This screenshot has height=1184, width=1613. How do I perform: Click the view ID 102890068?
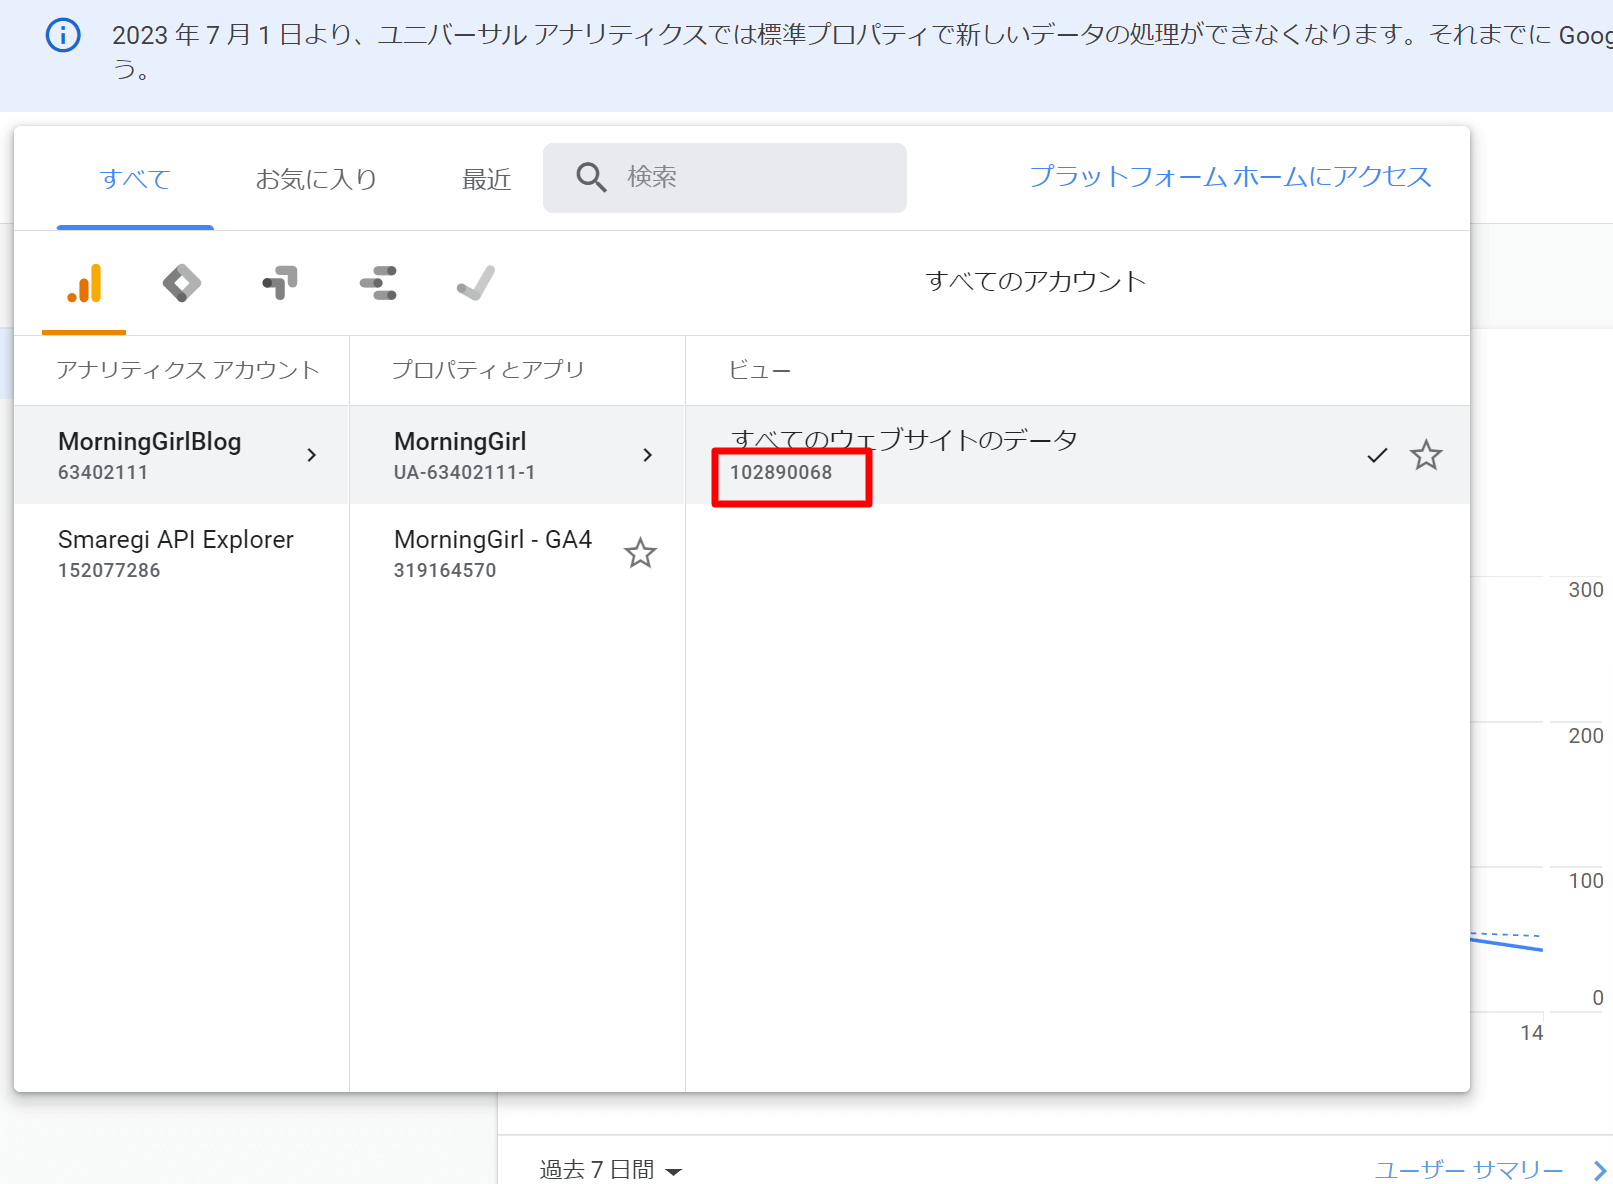coord(781,472)
